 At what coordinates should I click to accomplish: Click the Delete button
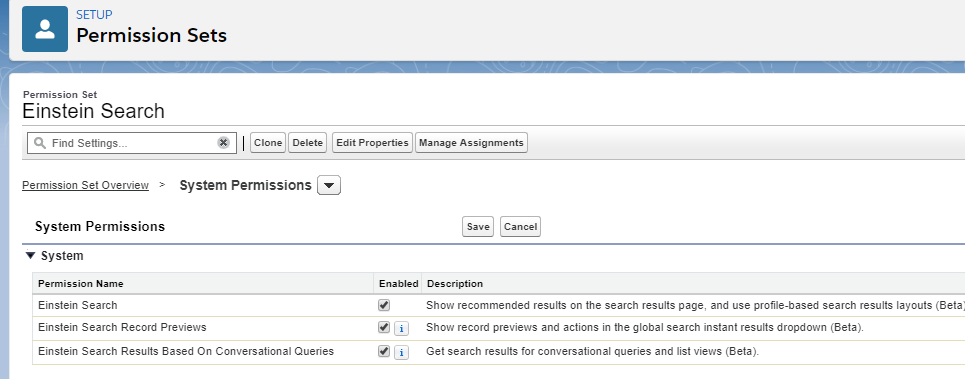pos(308,143)
